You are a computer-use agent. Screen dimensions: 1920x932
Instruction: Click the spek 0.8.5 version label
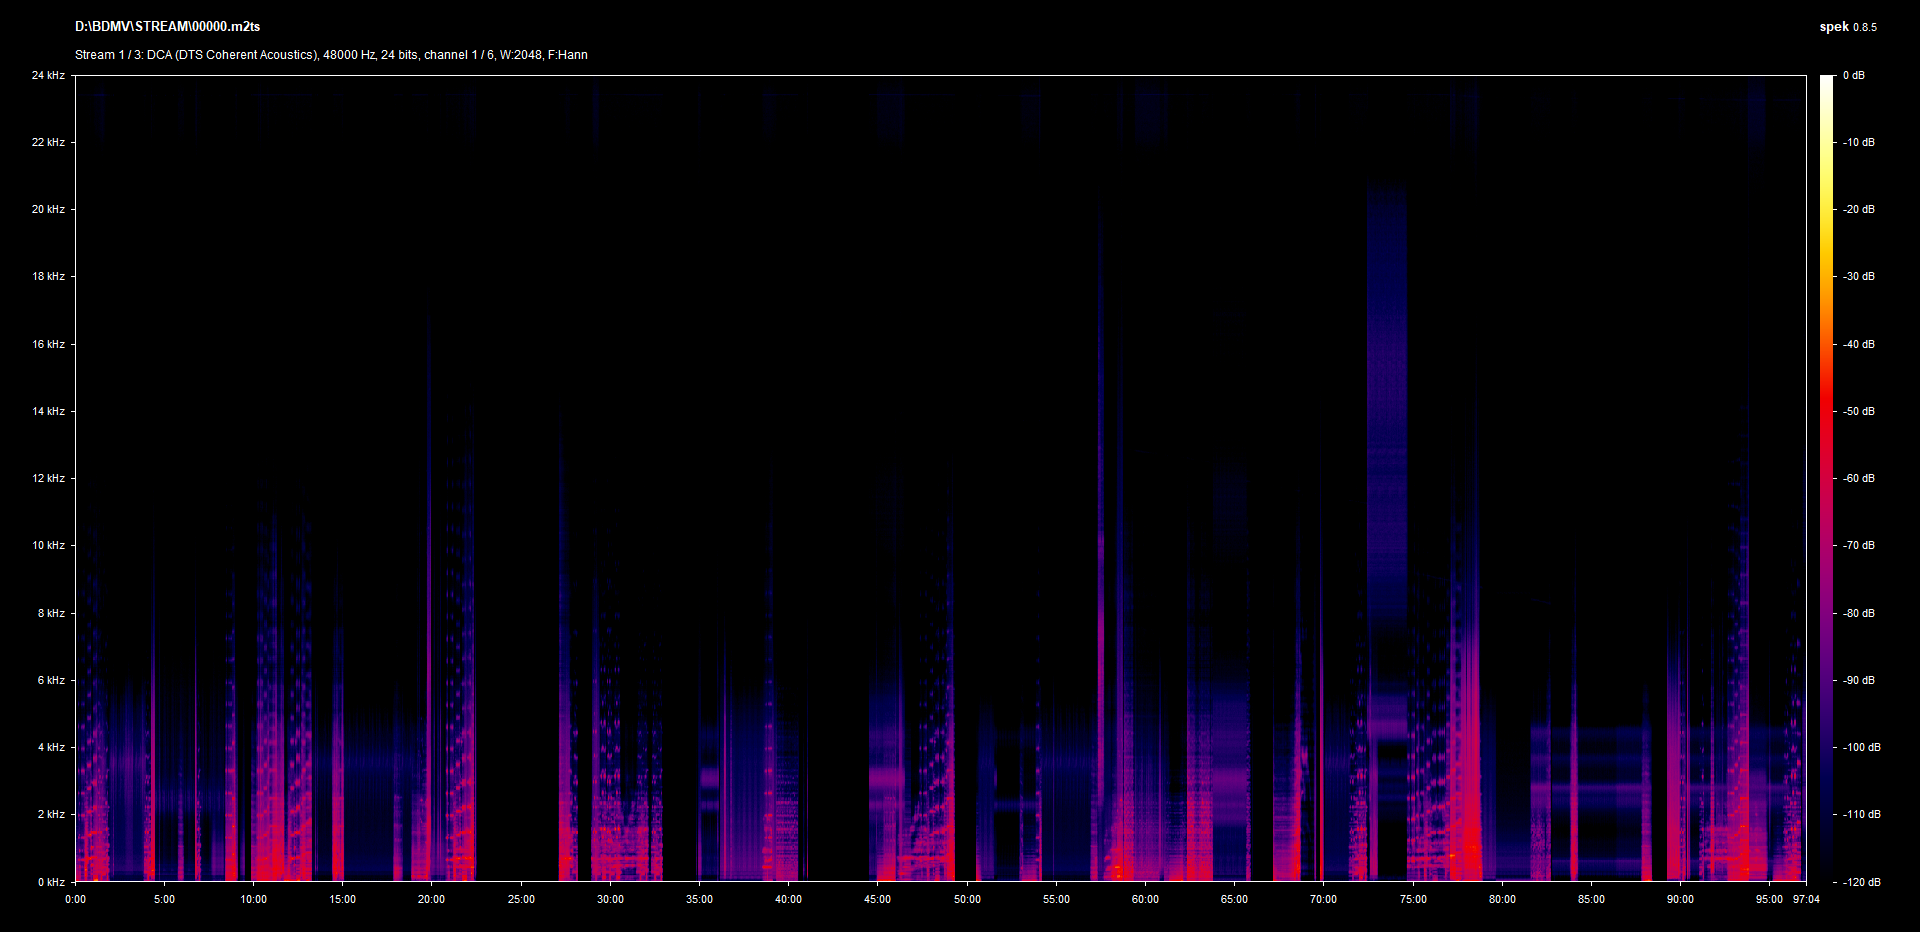click(x=1847, y=27)
